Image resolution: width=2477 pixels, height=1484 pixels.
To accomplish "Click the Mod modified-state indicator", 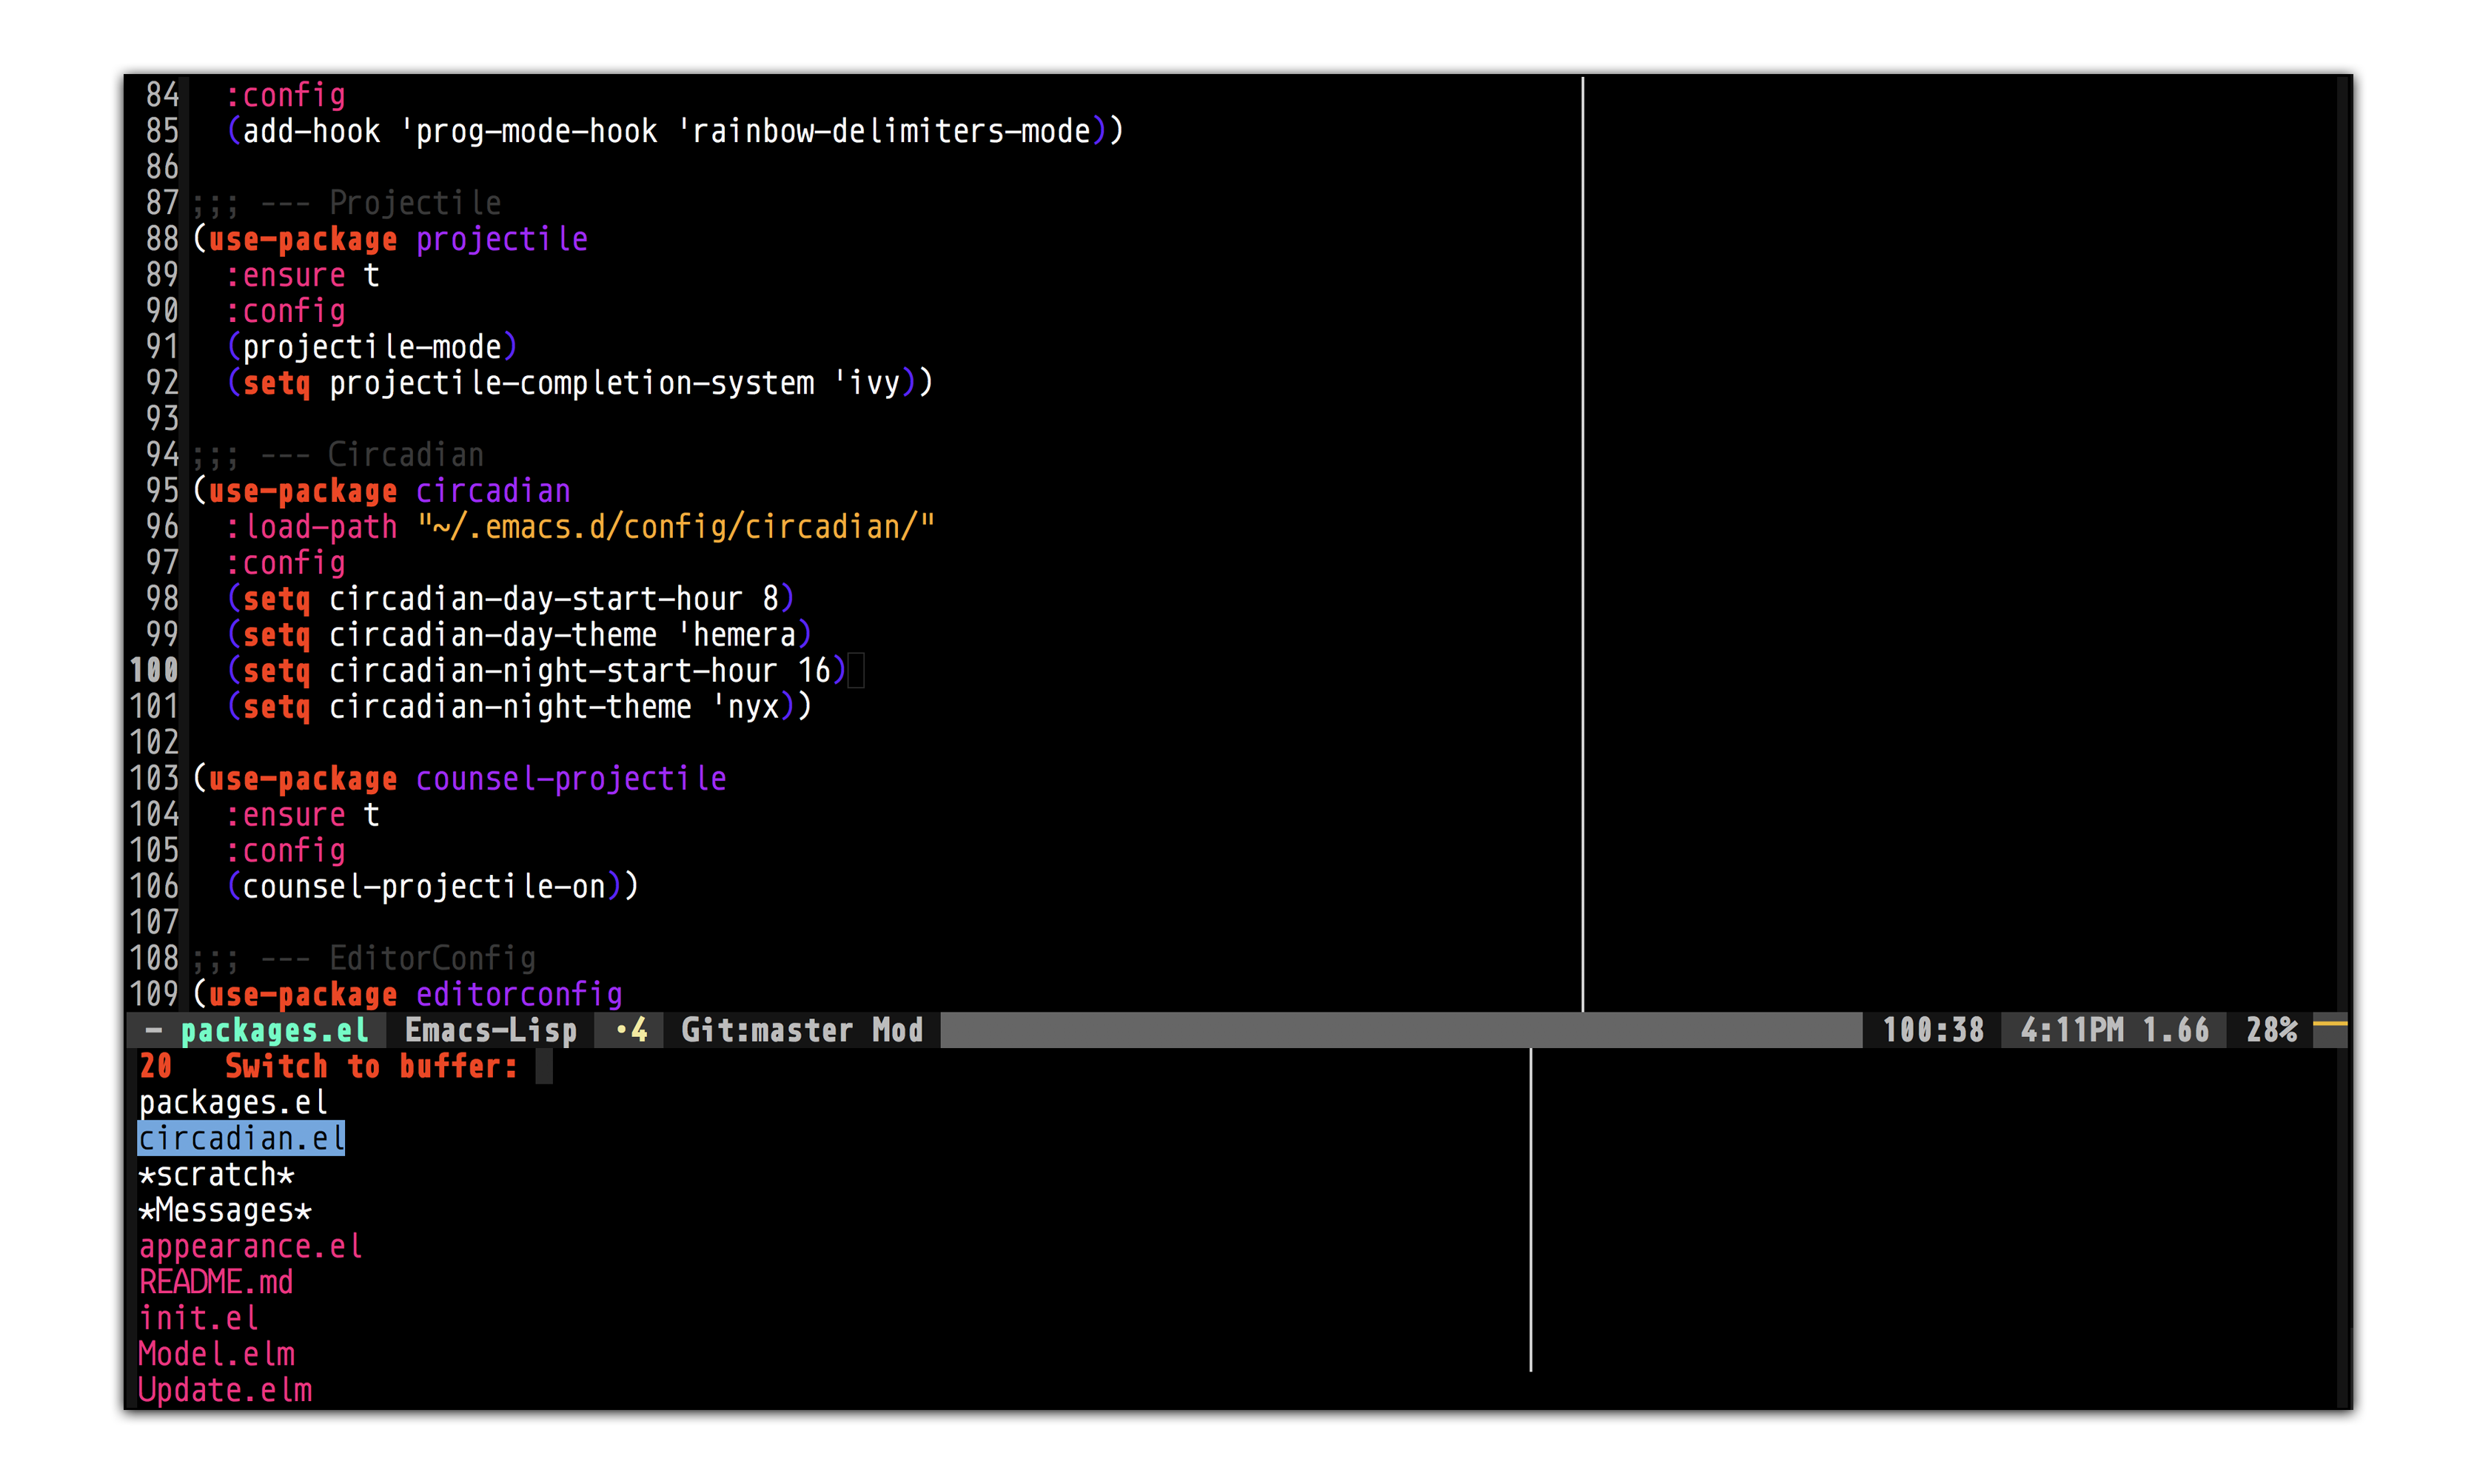I will tap(897, 1030).
